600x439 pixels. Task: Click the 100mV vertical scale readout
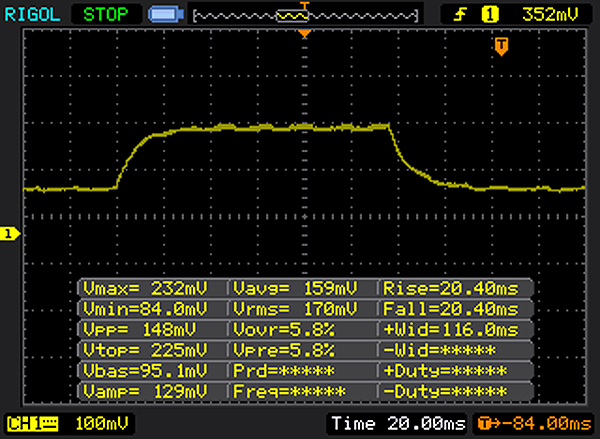click(102, 424)
